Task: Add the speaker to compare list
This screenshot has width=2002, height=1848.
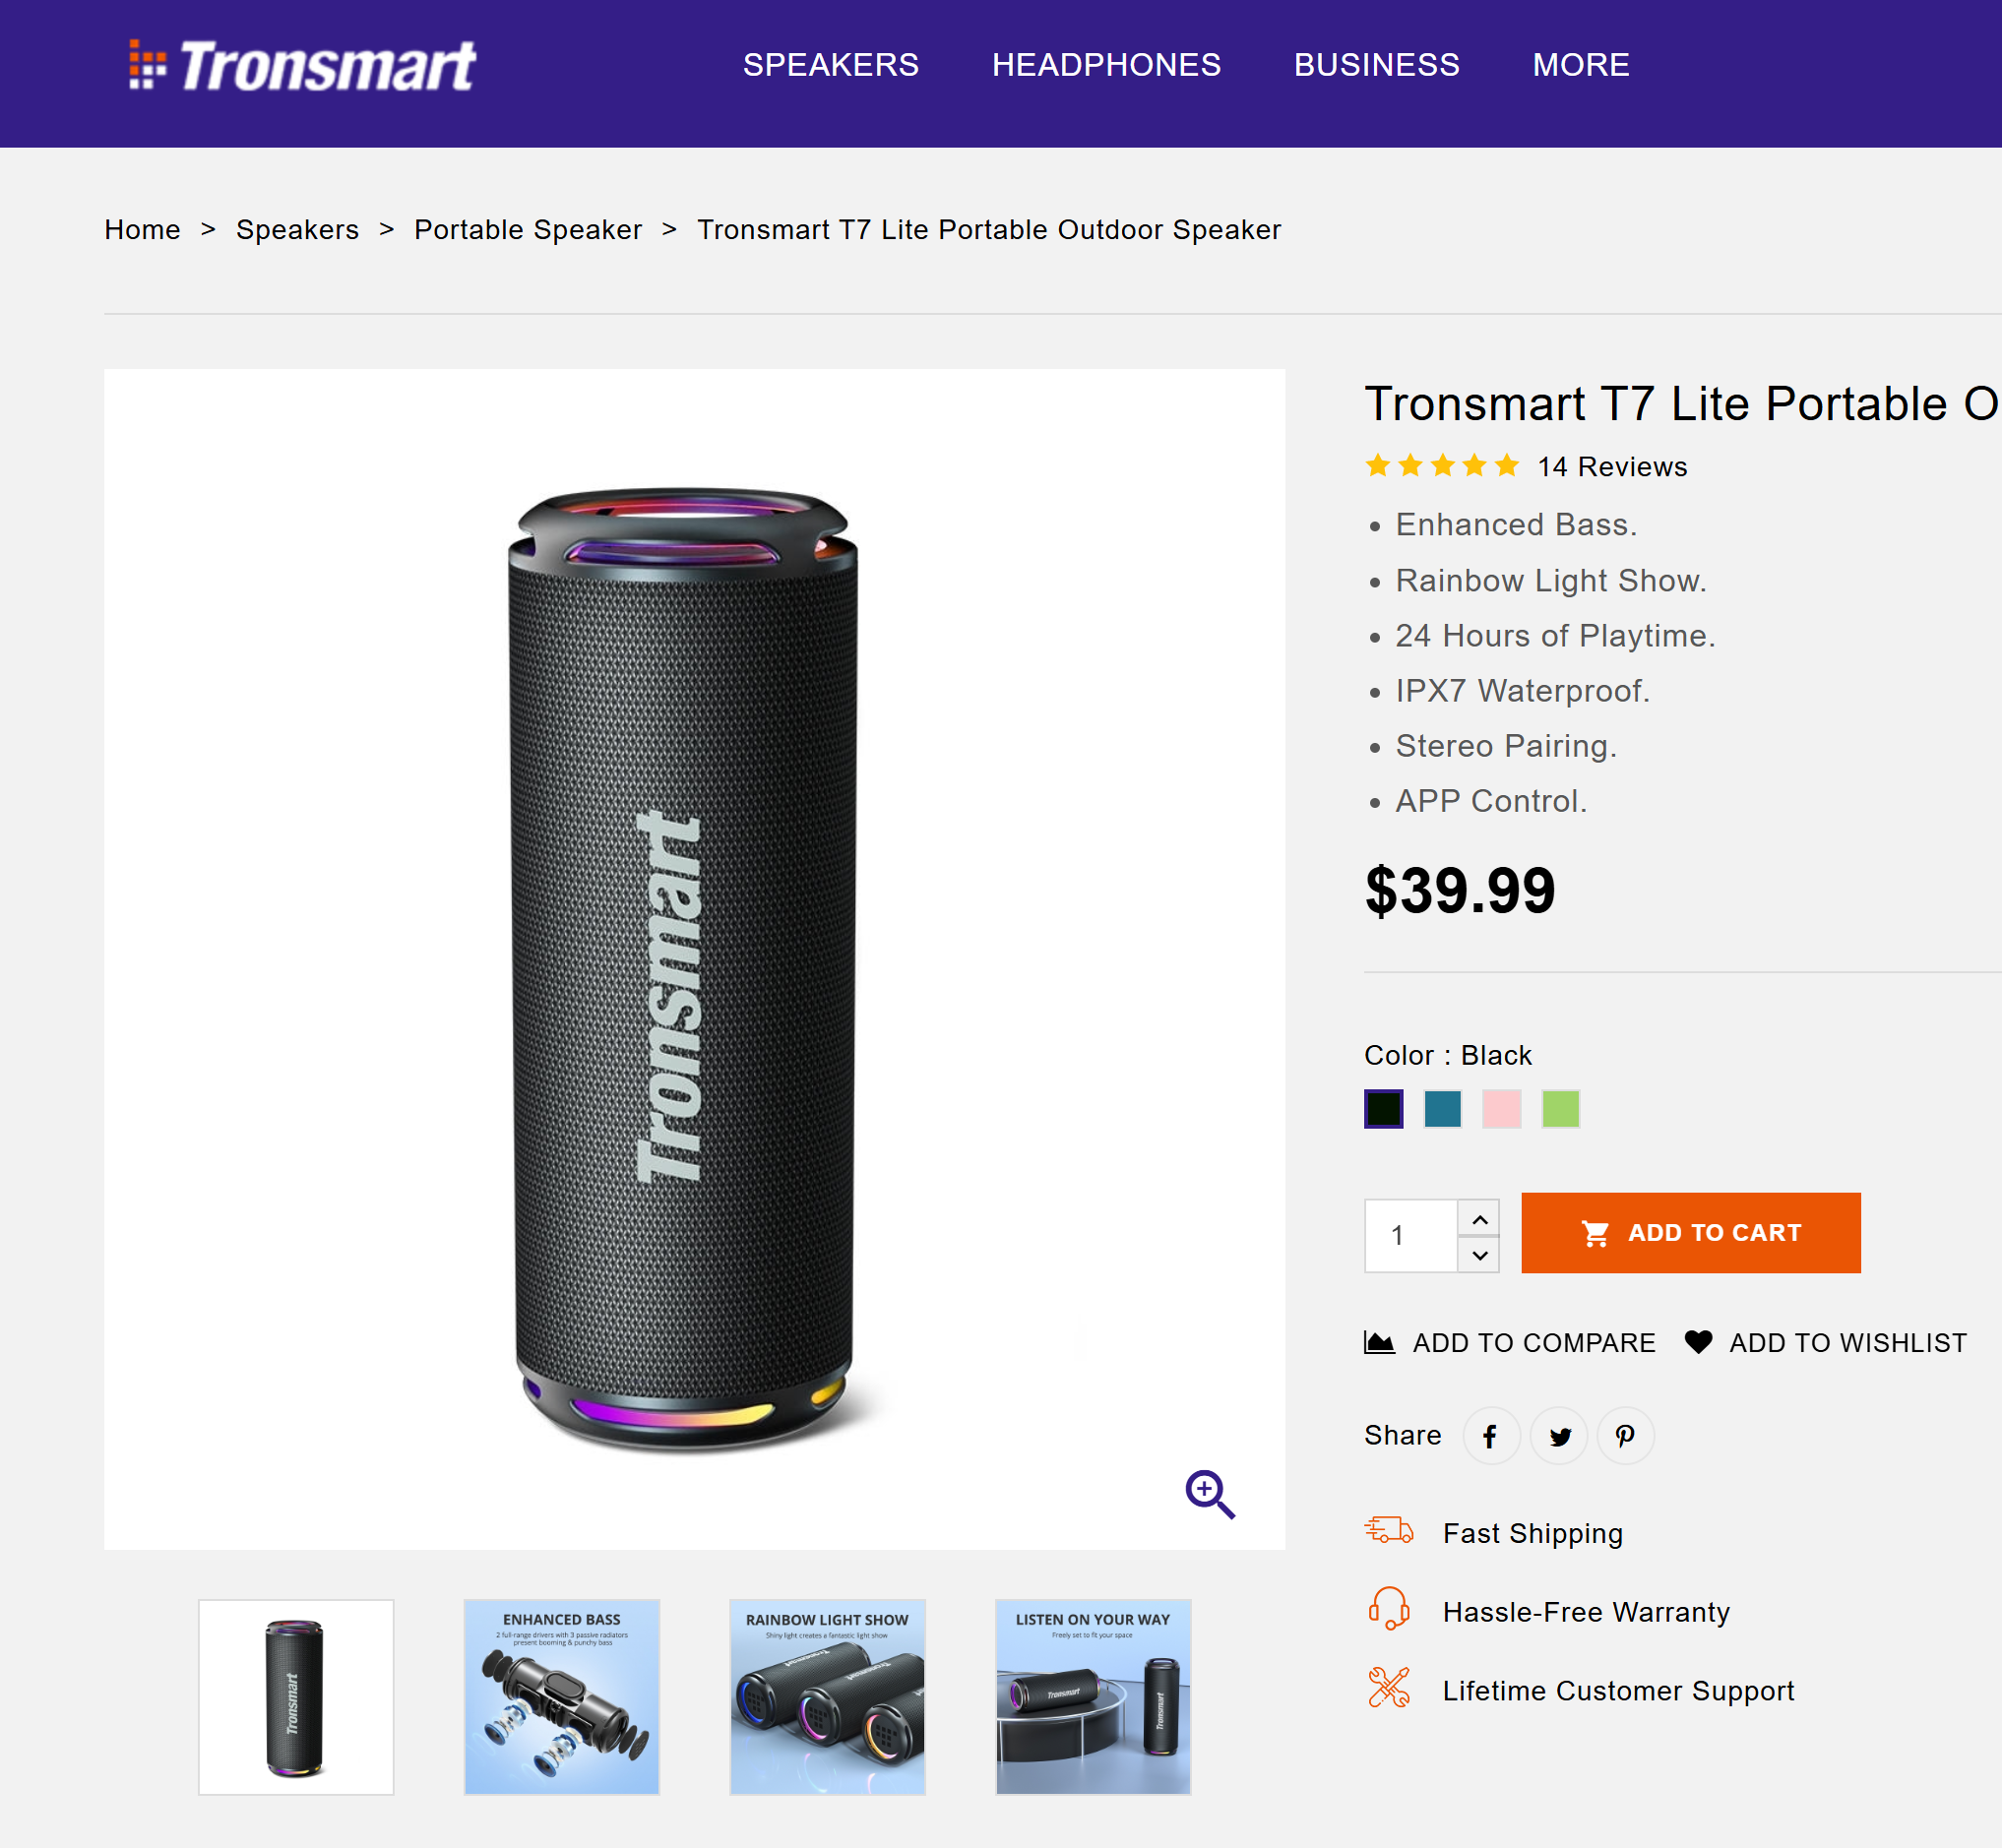Action: 1508,1342
